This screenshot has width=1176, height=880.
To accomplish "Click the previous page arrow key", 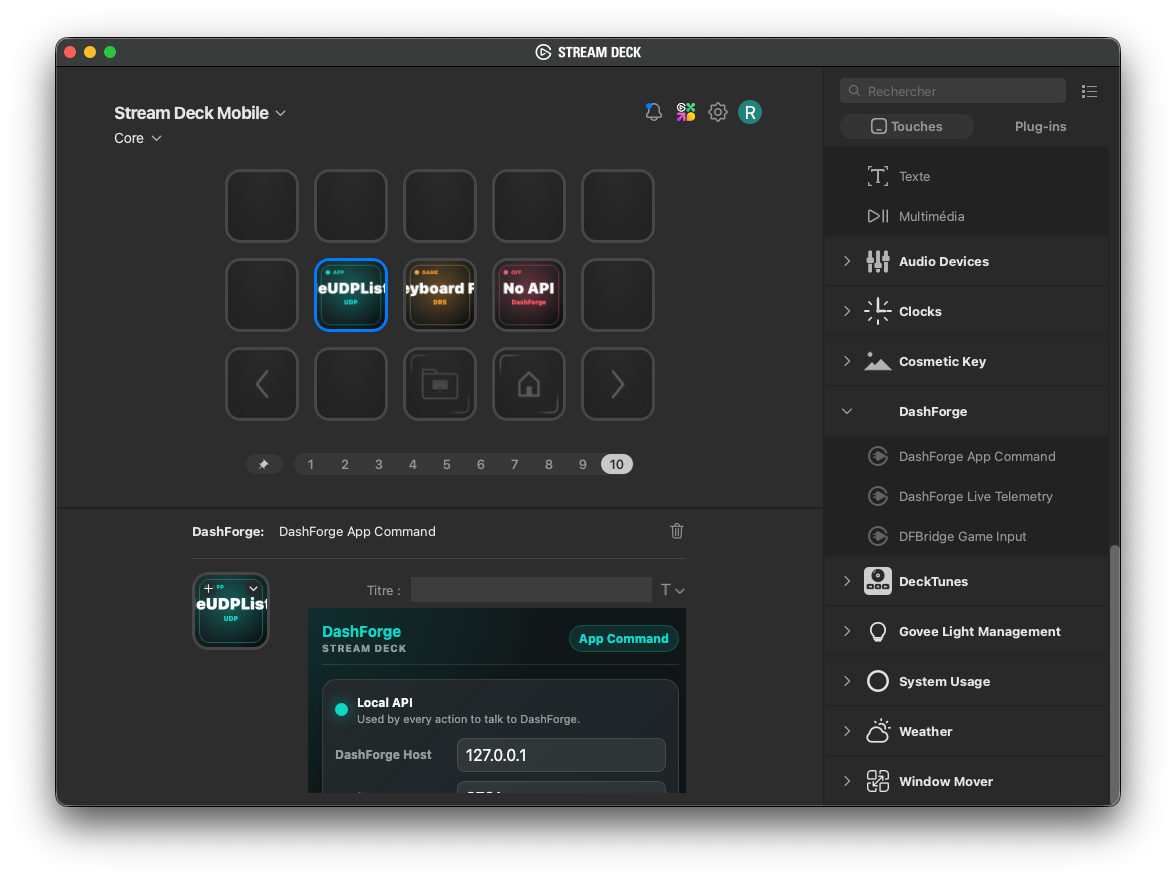I will pos(262,384).
